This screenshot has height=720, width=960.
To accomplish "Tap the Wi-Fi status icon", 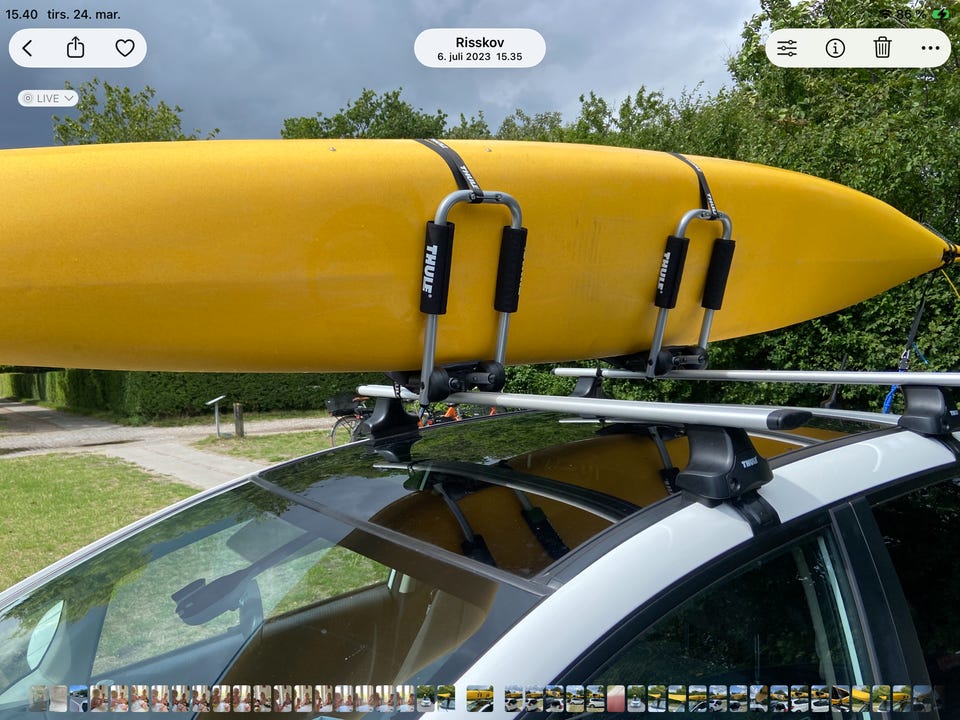I will click(885, 14).
